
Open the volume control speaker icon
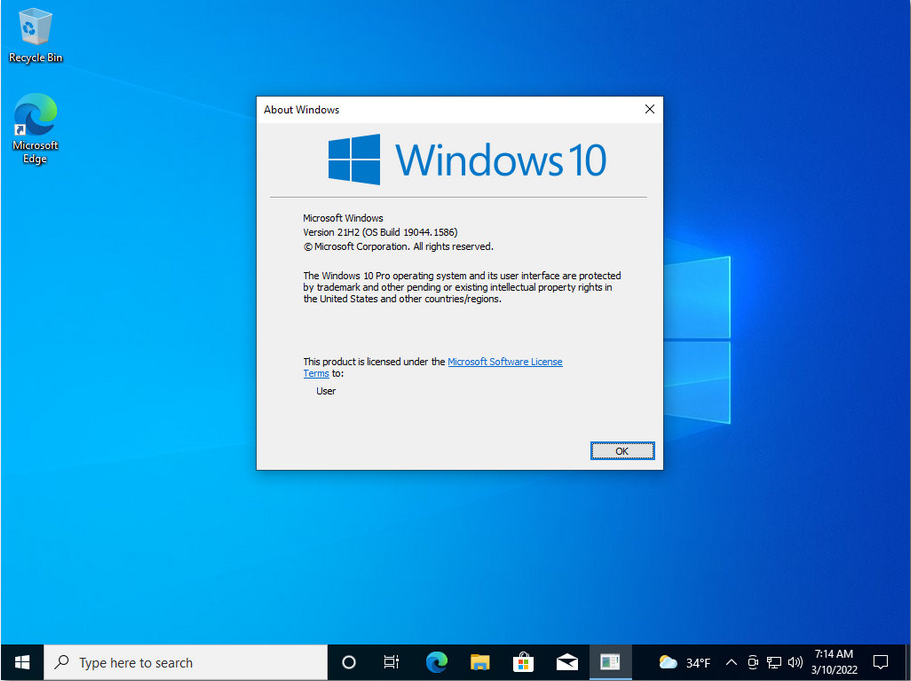click(x=795, y=662)
